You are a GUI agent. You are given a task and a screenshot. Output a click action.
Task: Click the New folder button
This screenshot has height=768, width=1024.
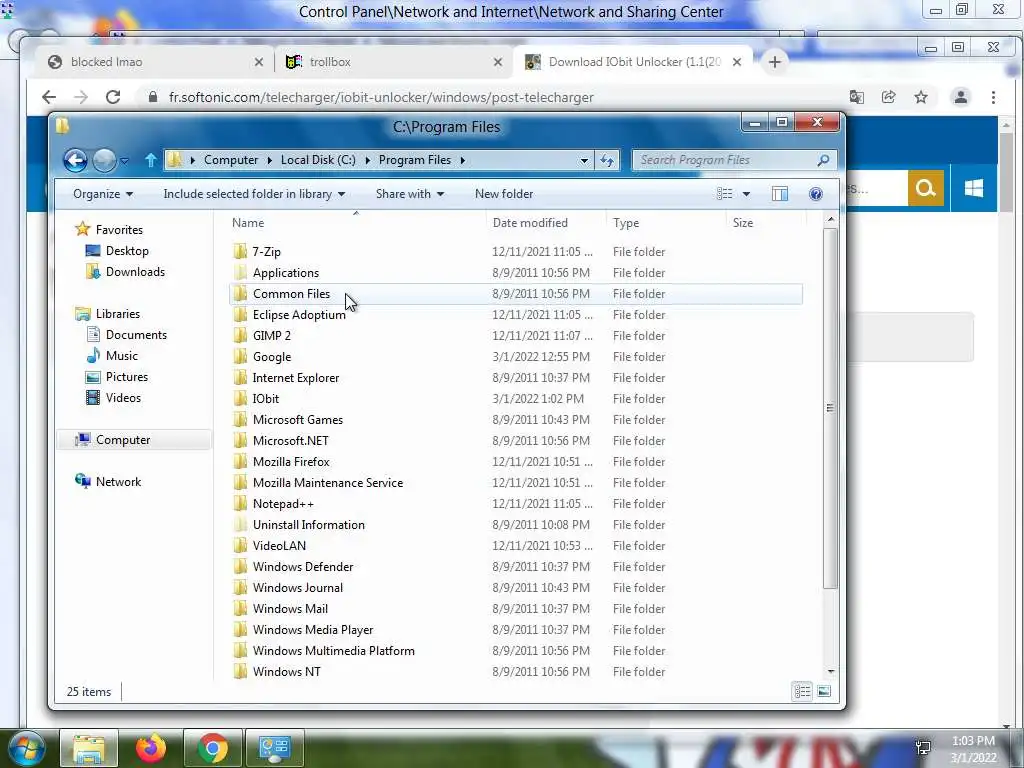(x=504, y=194)
